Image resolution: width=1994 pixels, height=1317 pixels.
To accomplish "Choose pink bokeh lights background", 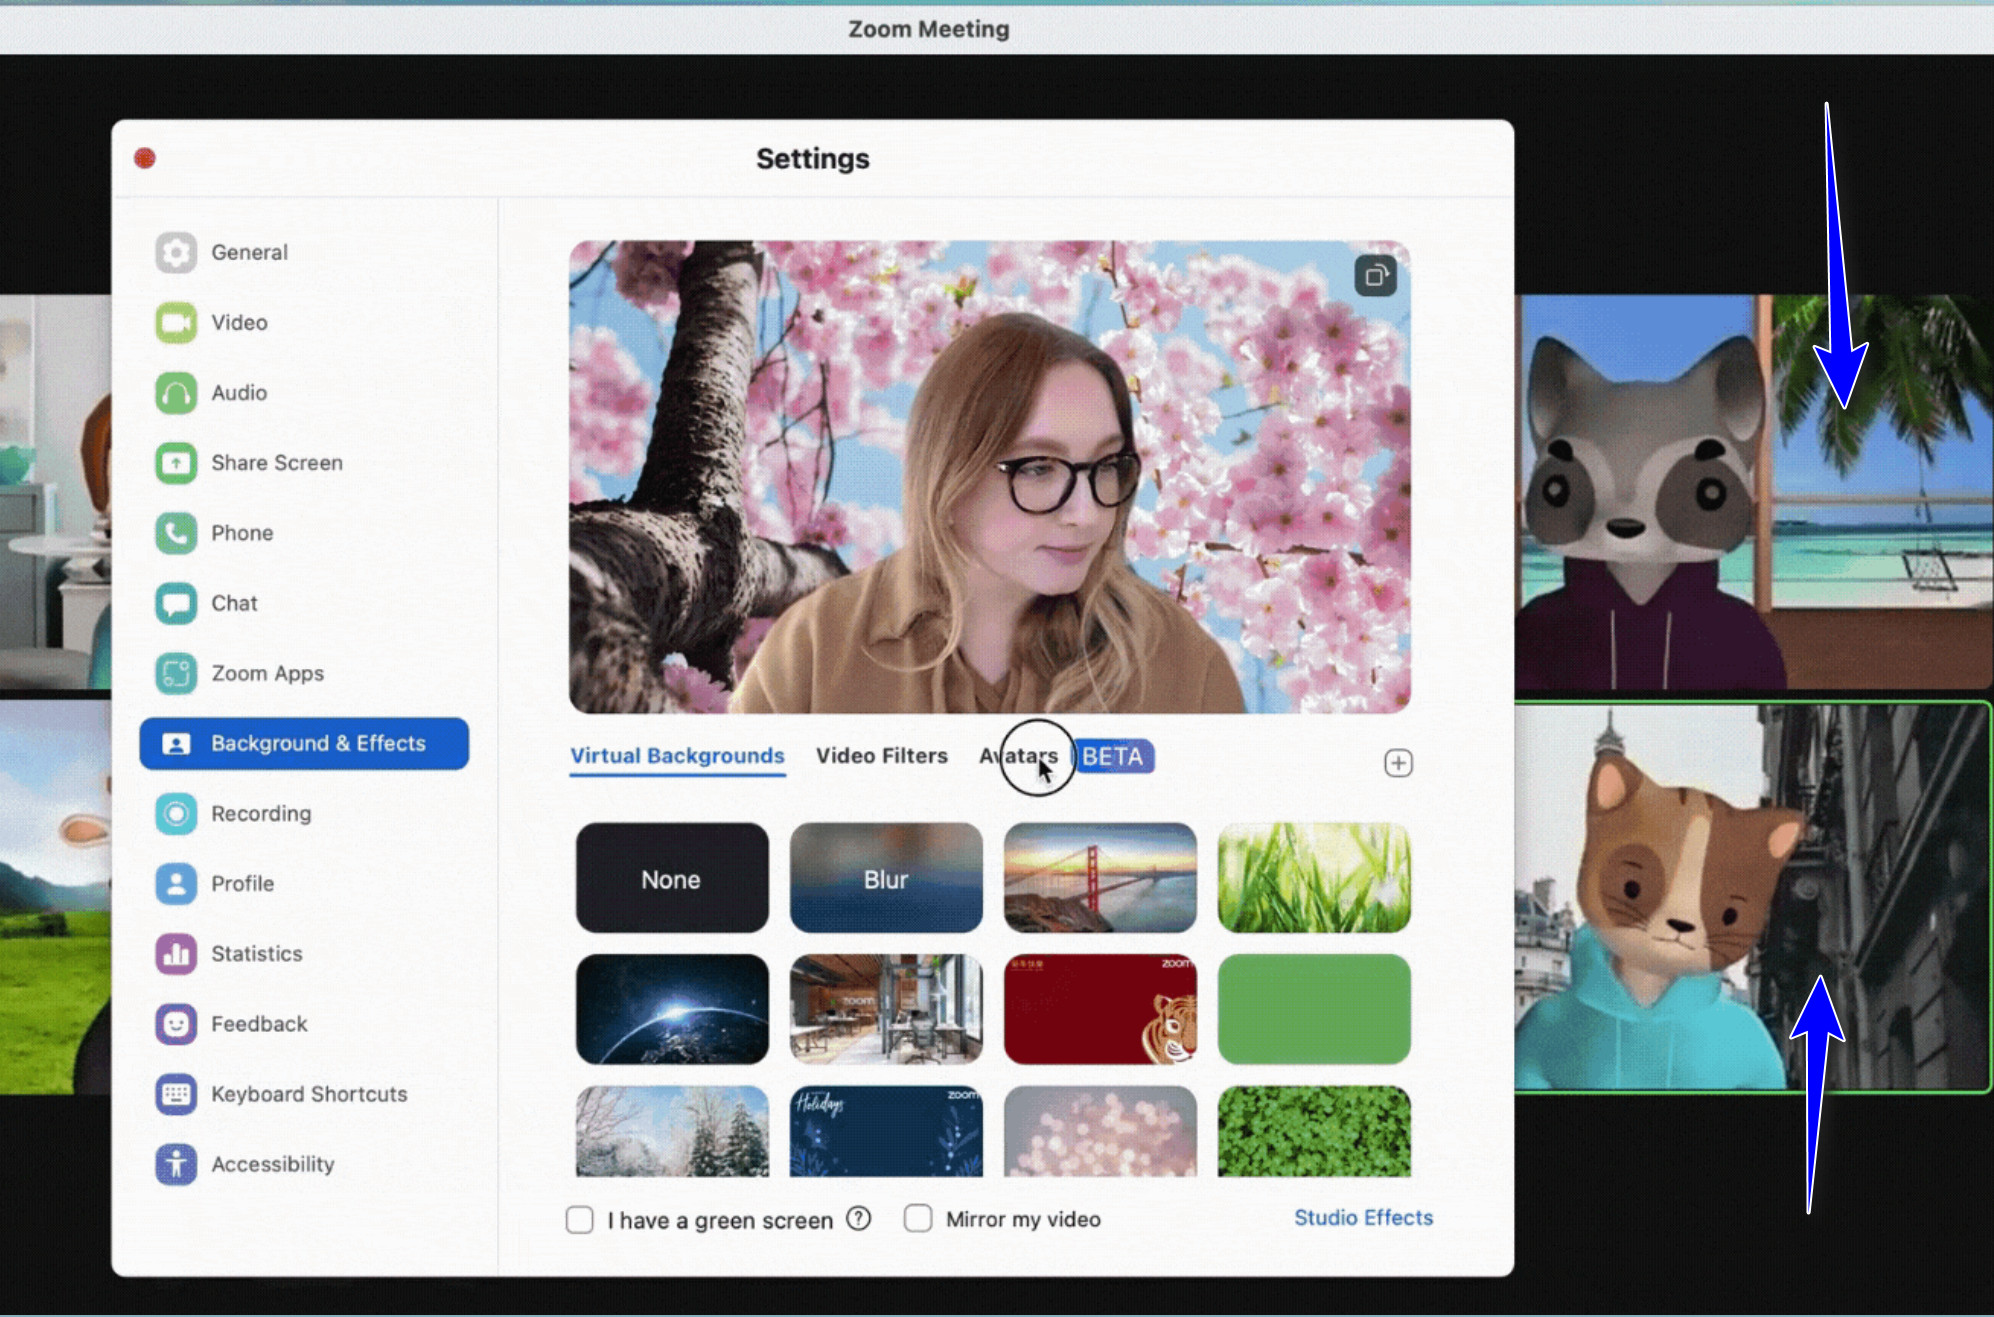I will (1100, 1131).
